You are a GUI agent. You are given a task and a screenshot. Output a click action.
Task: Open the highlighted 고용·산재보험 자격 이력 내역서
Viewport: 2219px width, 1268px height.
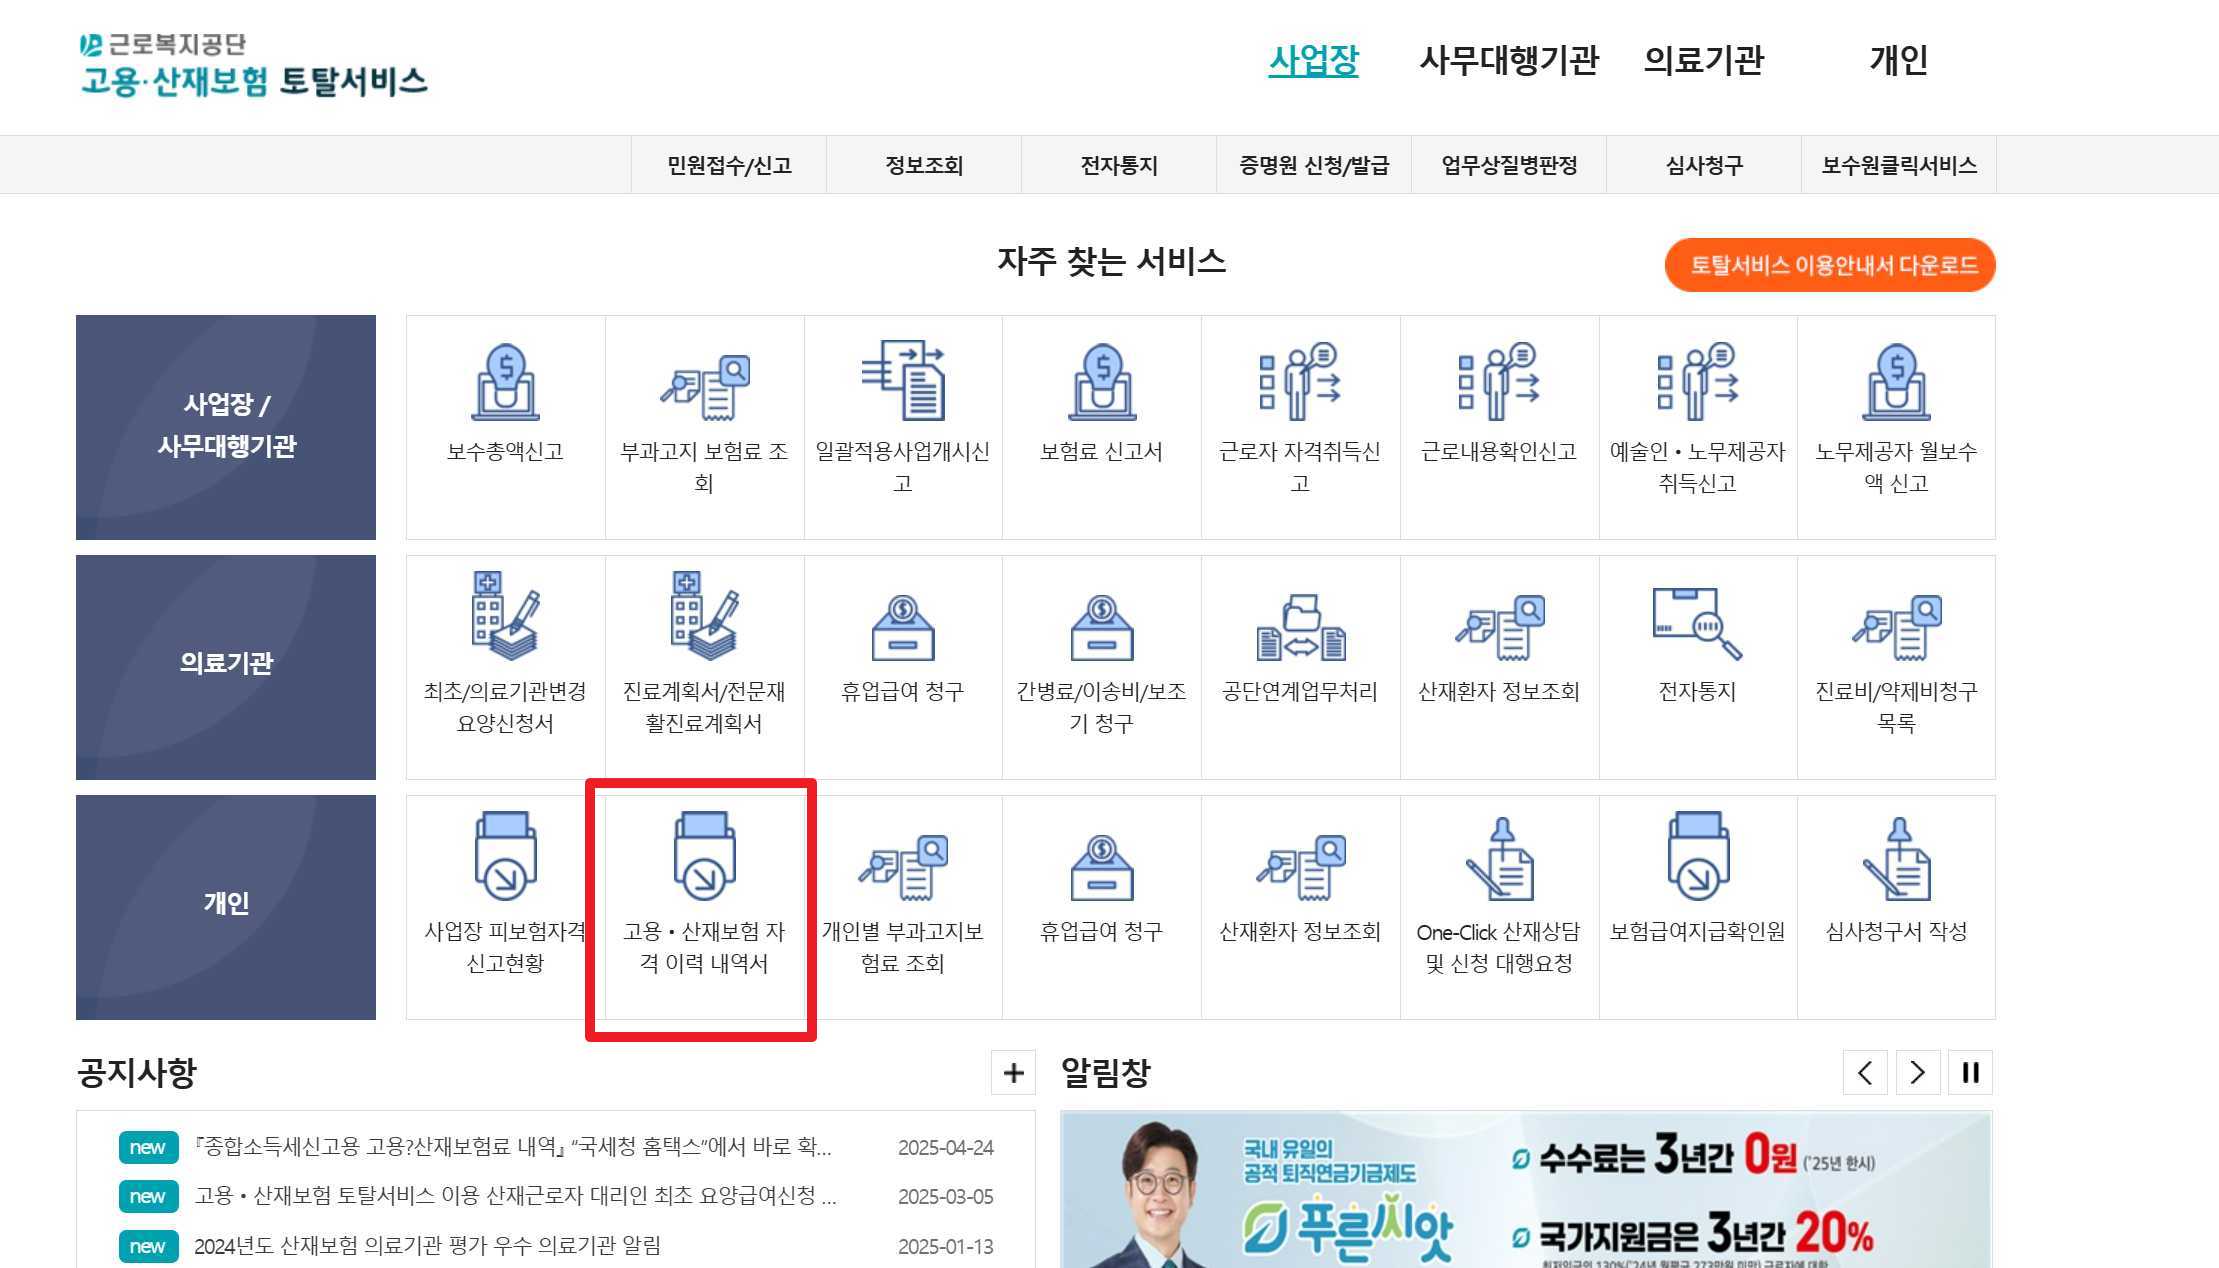[701, 900]
